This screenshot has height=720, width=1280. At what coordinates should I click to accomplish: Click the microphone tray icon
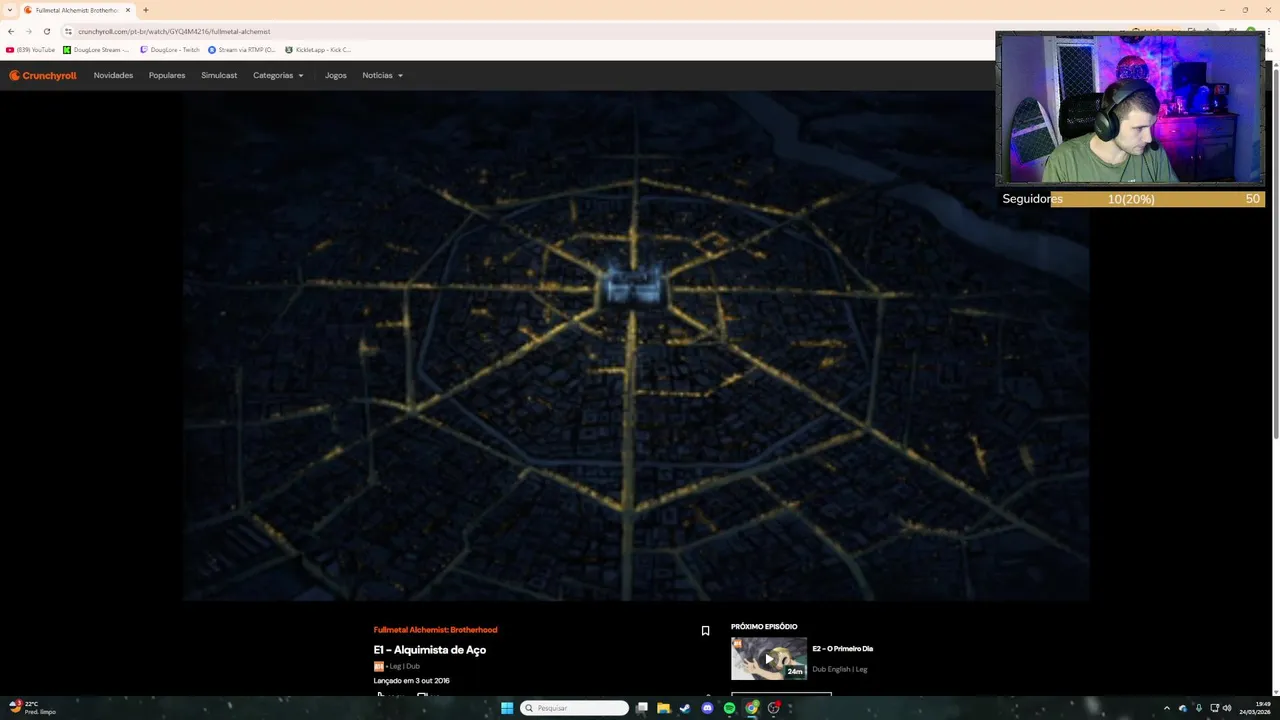pyautogui.click(x=1198, y=708)
